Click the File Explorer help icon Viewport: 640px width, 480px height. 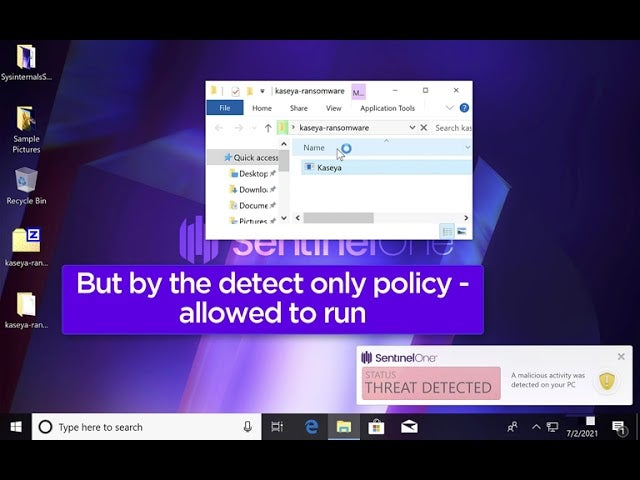click(x=464, y=108)
